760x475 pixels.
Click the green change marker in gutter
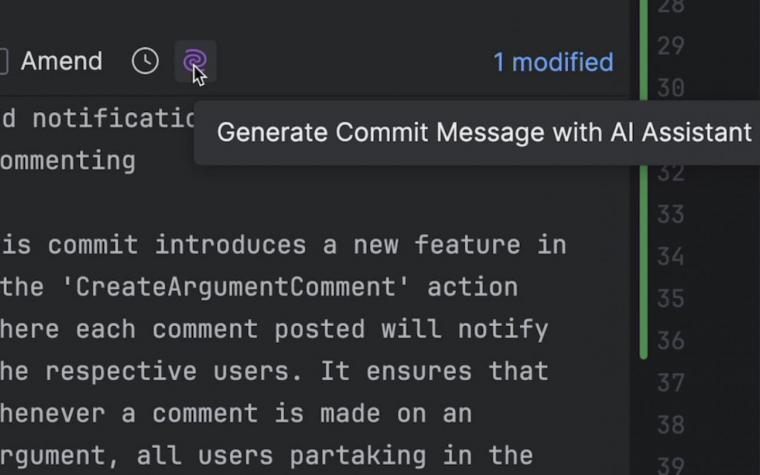click(644, 179)
